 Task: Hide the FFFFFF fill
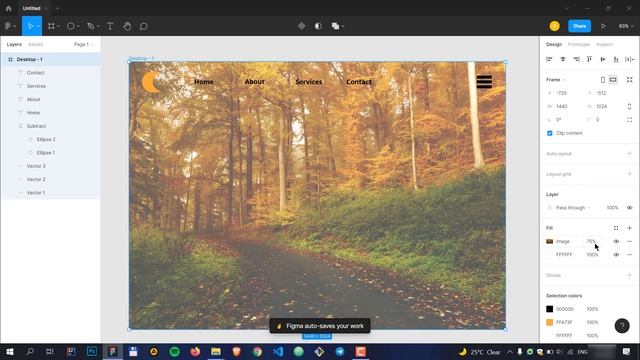point(616,255)
